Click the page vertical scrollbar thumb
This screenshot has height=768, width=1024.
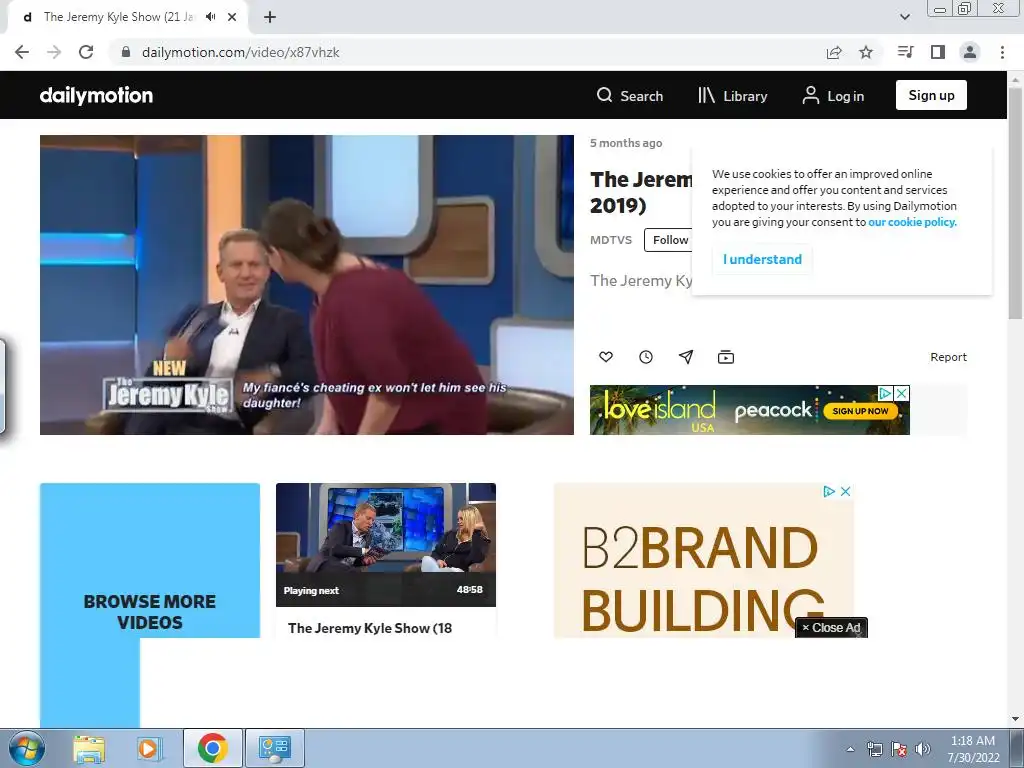[1015, 204]
